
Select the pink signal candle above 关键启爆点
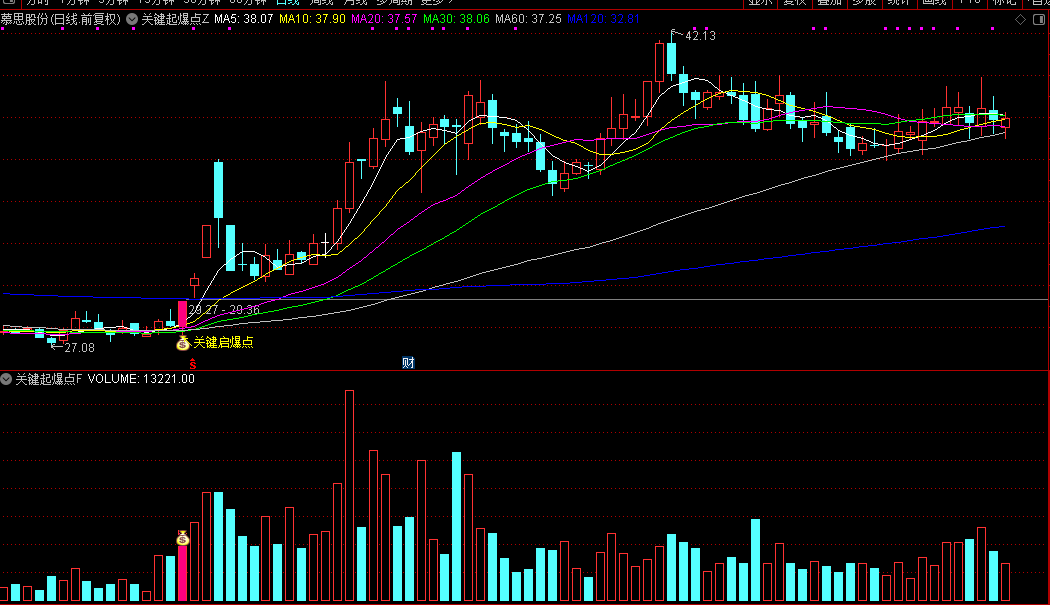coord(182,314)
